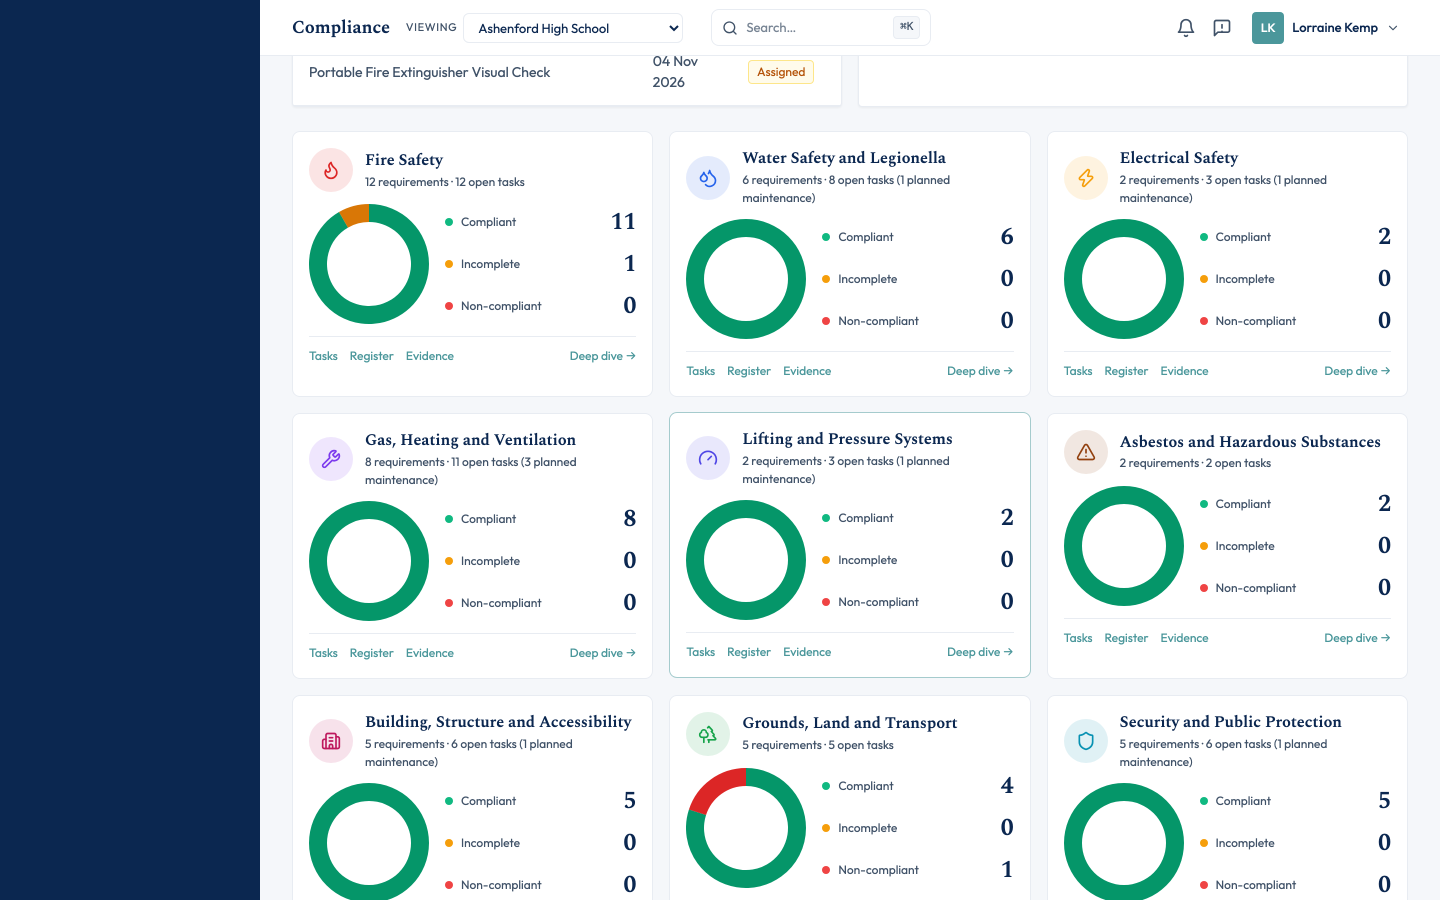Click the search magnifier icon
This screenshot has width=1440, height=900.
pyautogui.click(x=730, y=28)
